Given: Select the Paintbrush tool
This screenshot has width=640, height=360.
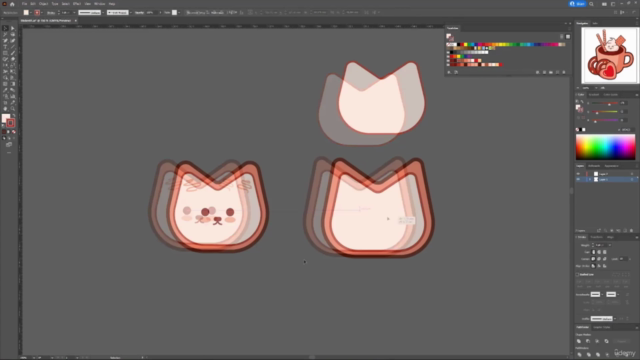Looking at the screenshot, I should [13, 53].
